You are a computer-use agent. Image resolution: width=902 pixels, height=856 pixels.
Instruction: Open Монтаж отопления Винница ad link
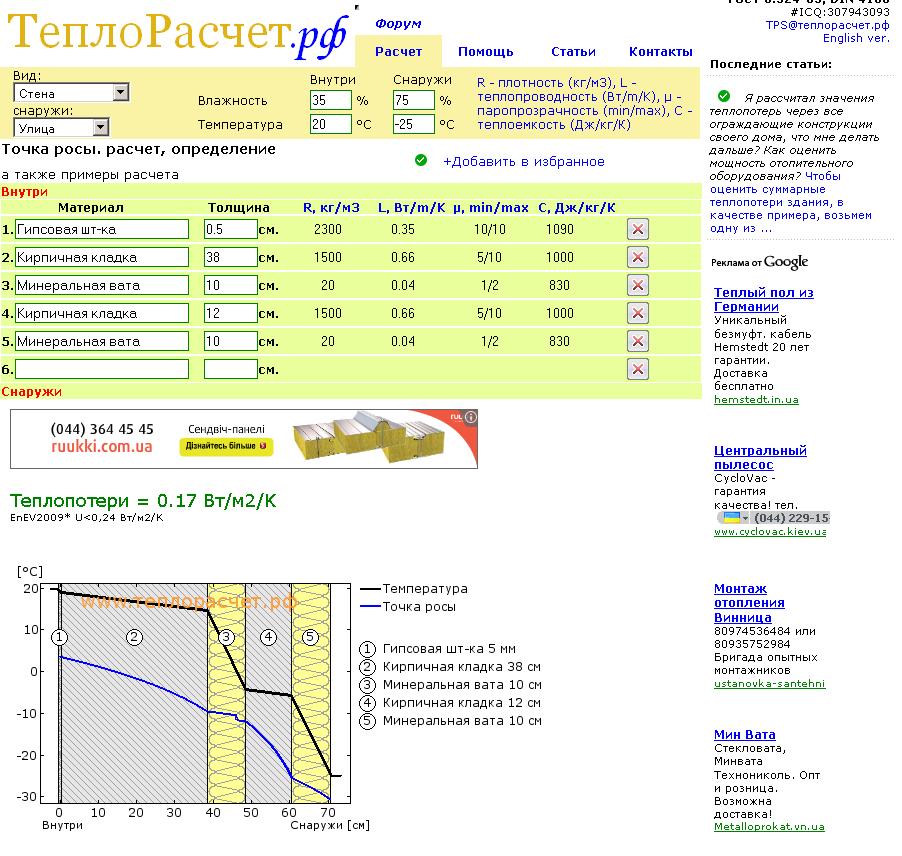pyautogui.click(x=749, y=603)
